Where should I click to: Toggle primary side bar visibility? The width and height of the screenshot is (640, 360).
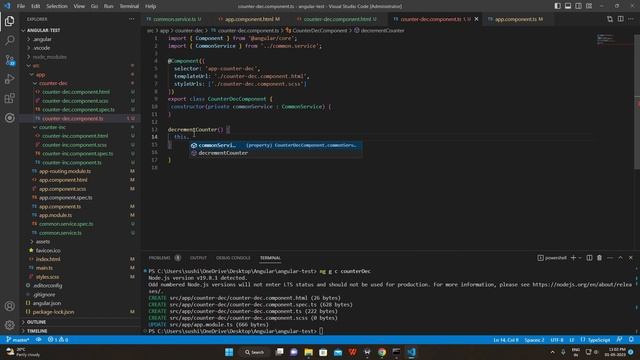[558, 6]
